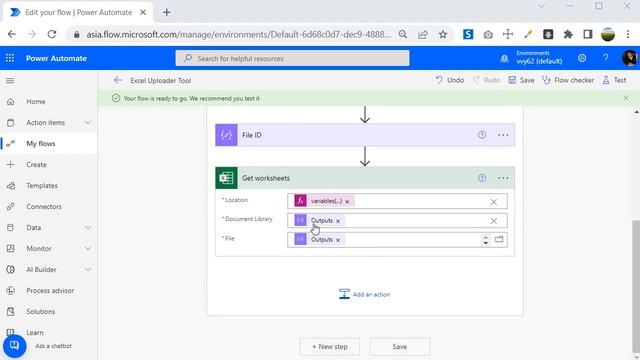Screen dimensions: 640x360
Task: Click the bottom Save button
Action: (x=400, y=347)
